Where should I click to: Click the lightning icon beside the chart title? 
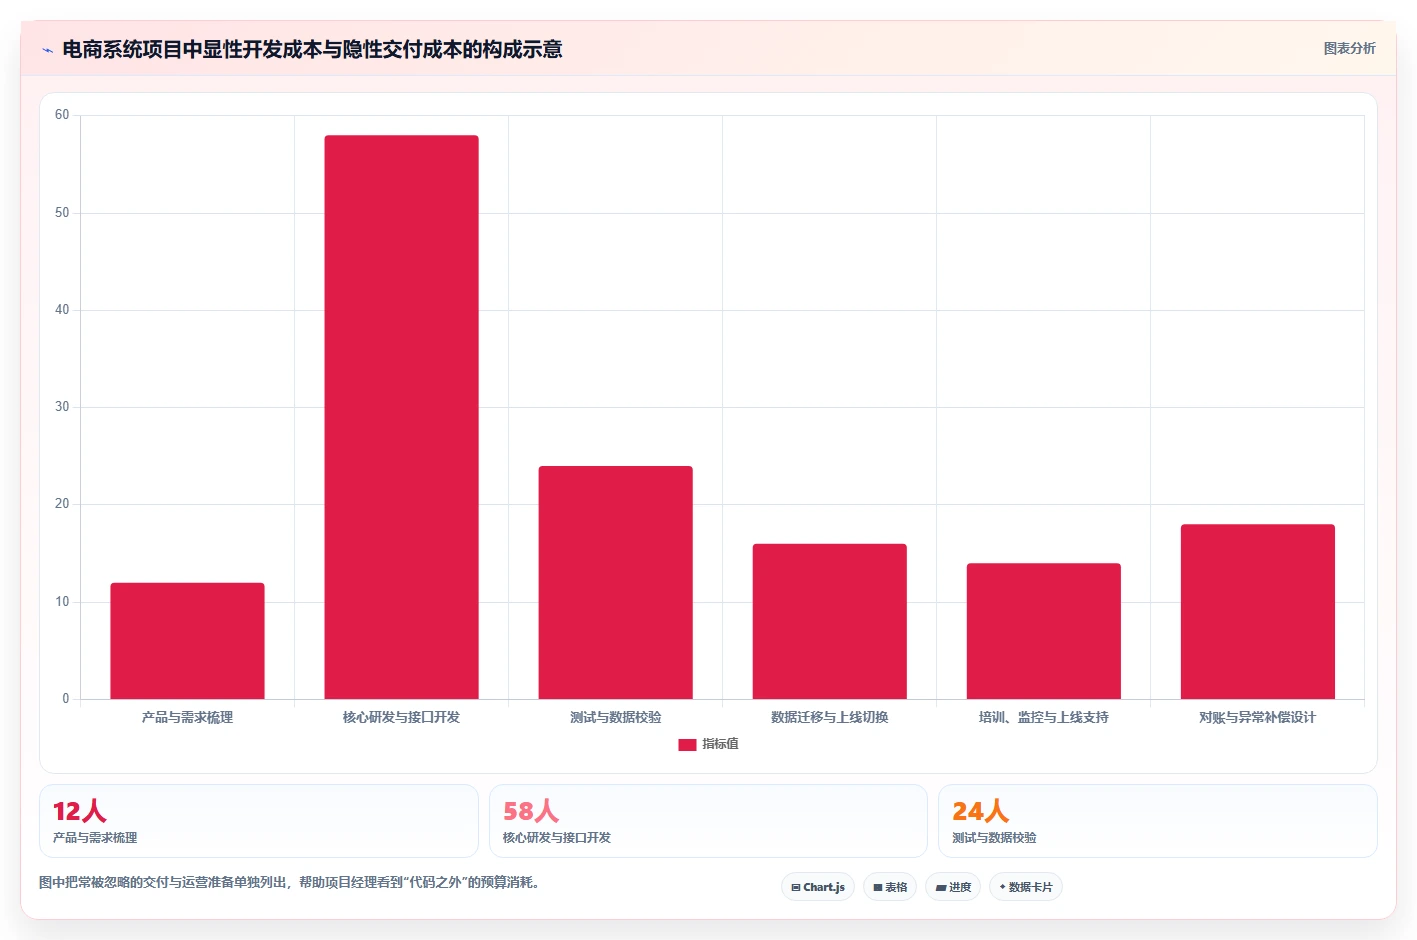point(47,50)
